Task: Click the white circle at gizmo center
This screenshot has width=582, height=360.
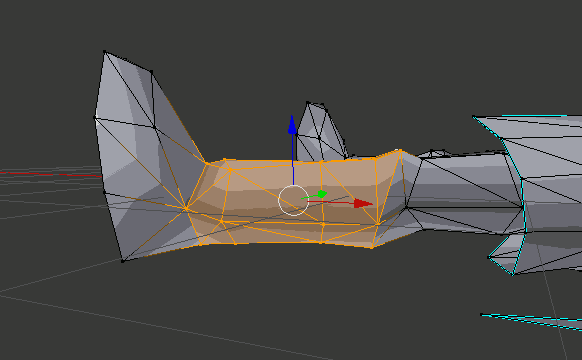Action: 294,201
